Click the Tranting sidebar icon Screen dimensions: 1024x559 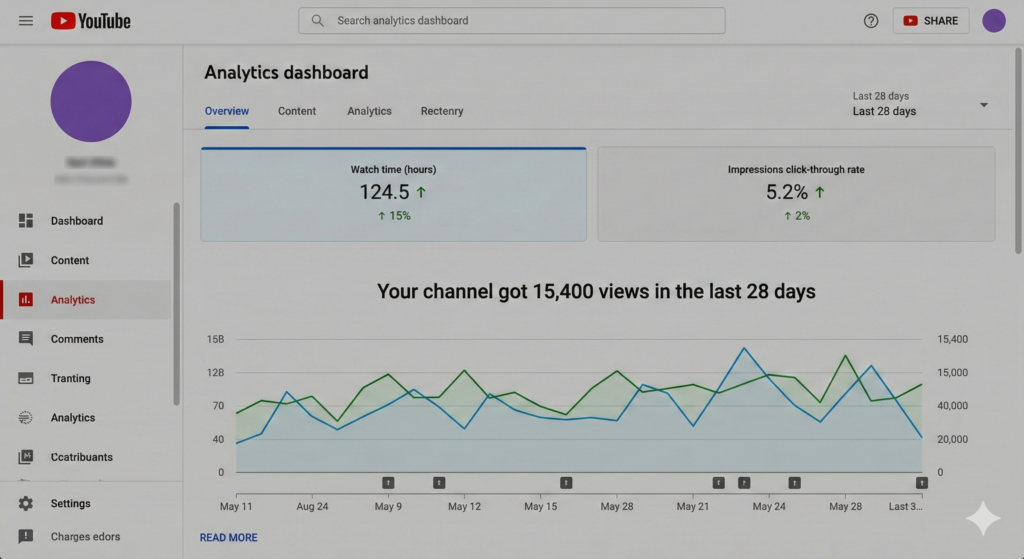(26, 378)
